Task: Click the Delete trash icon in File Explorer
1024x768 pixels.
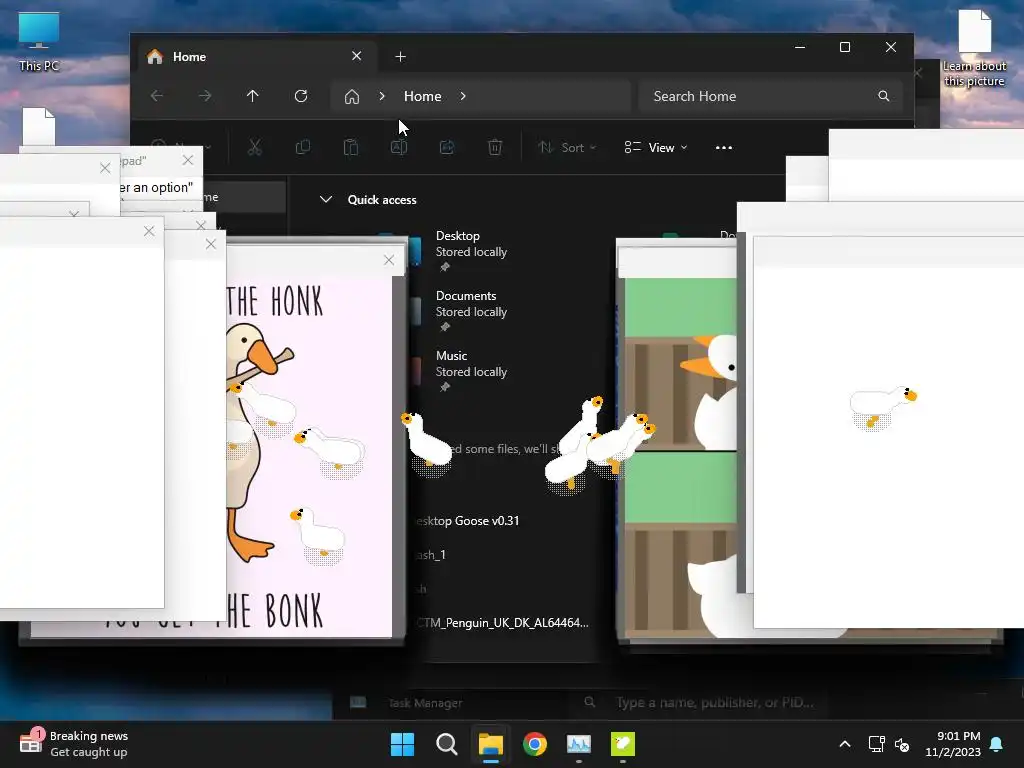Action: point(495,148)
